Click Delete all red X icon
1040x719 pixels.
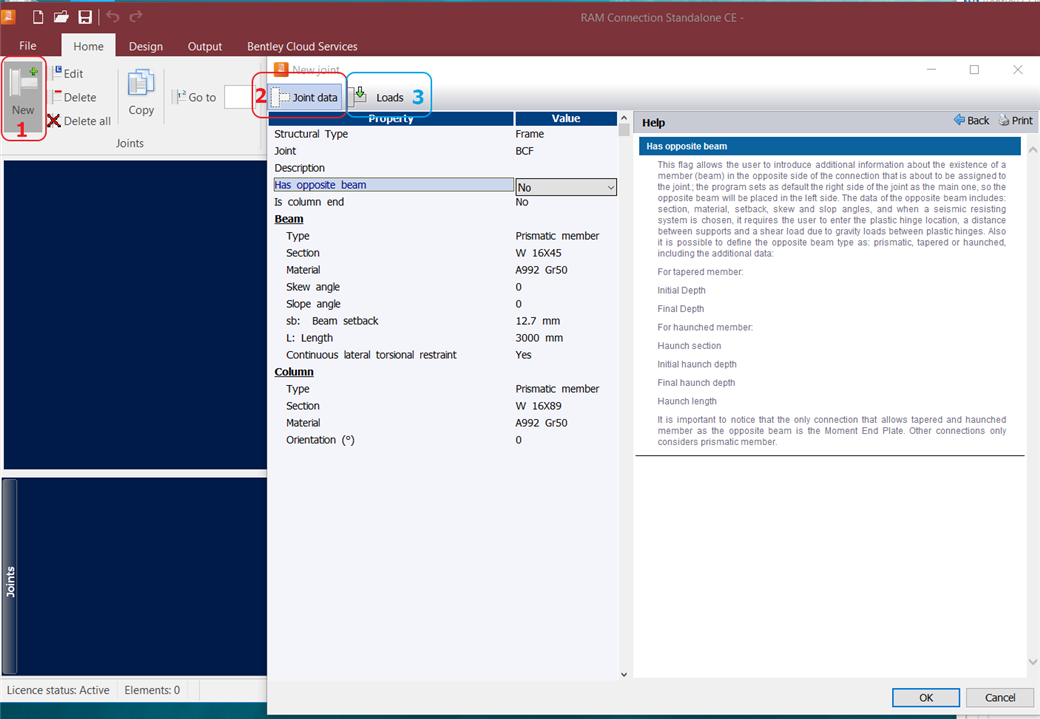point(54,121)
